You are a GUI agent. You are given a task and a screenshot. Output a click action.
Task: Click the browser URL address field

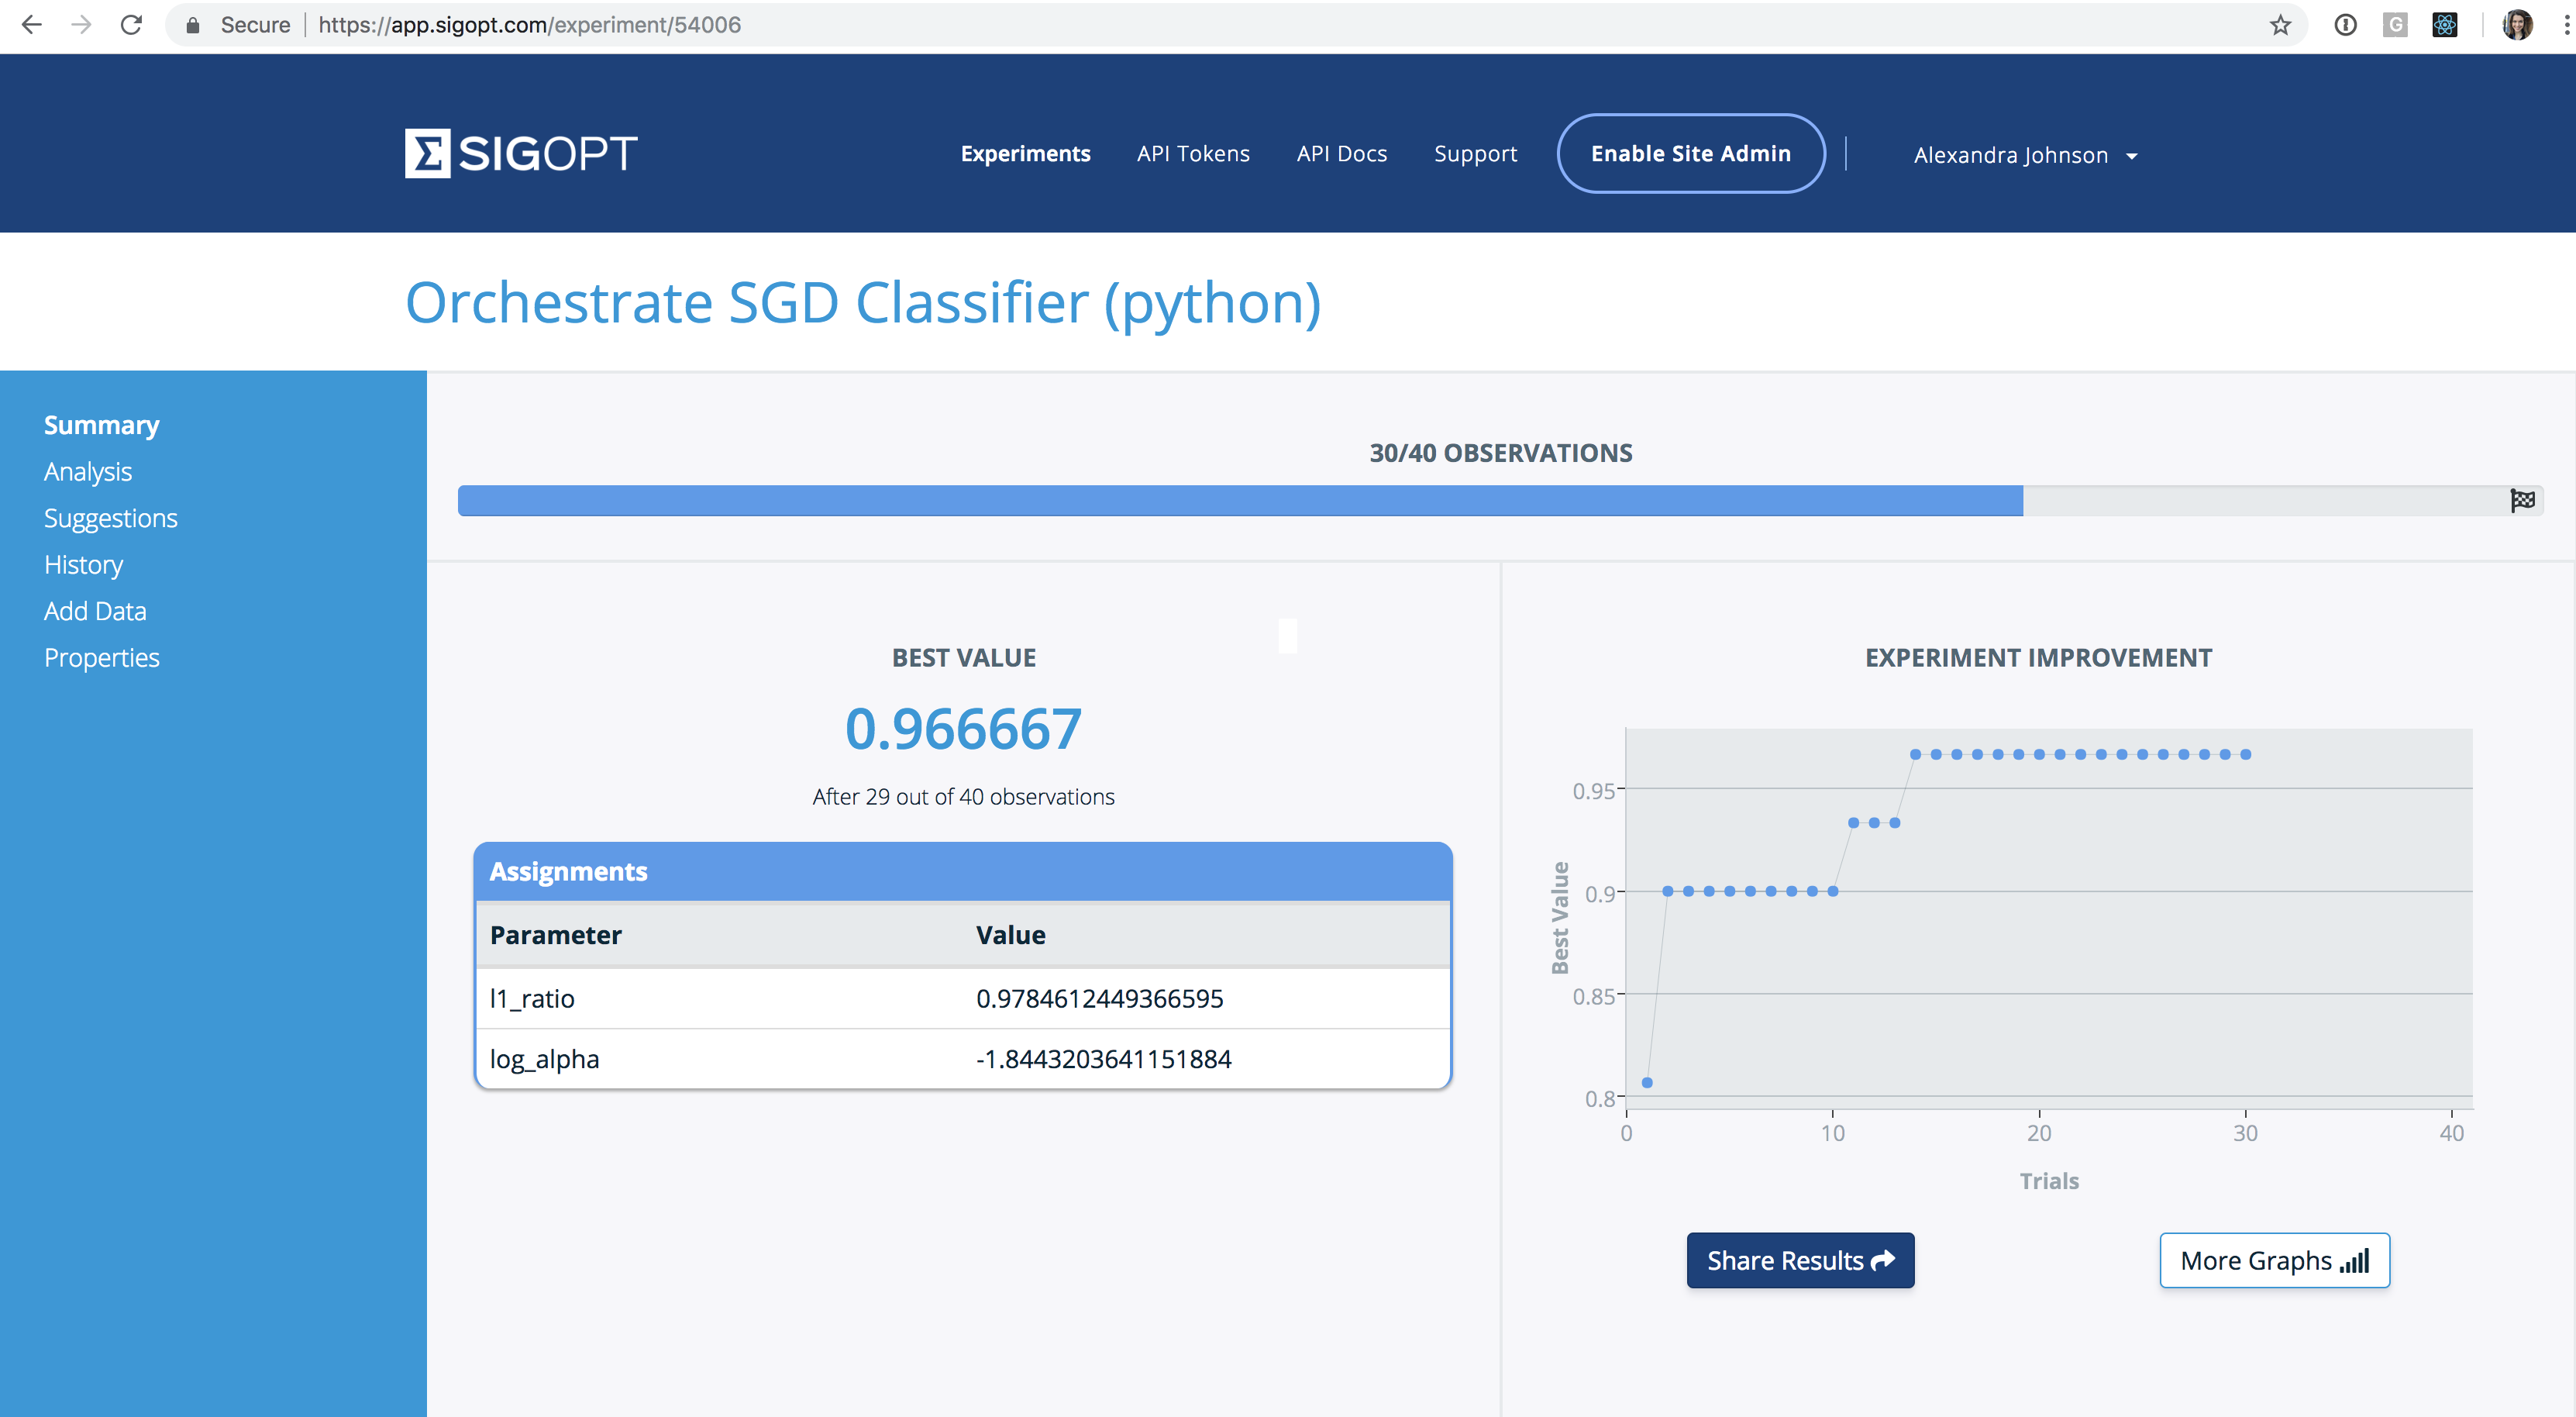[x=1200, y=25]
